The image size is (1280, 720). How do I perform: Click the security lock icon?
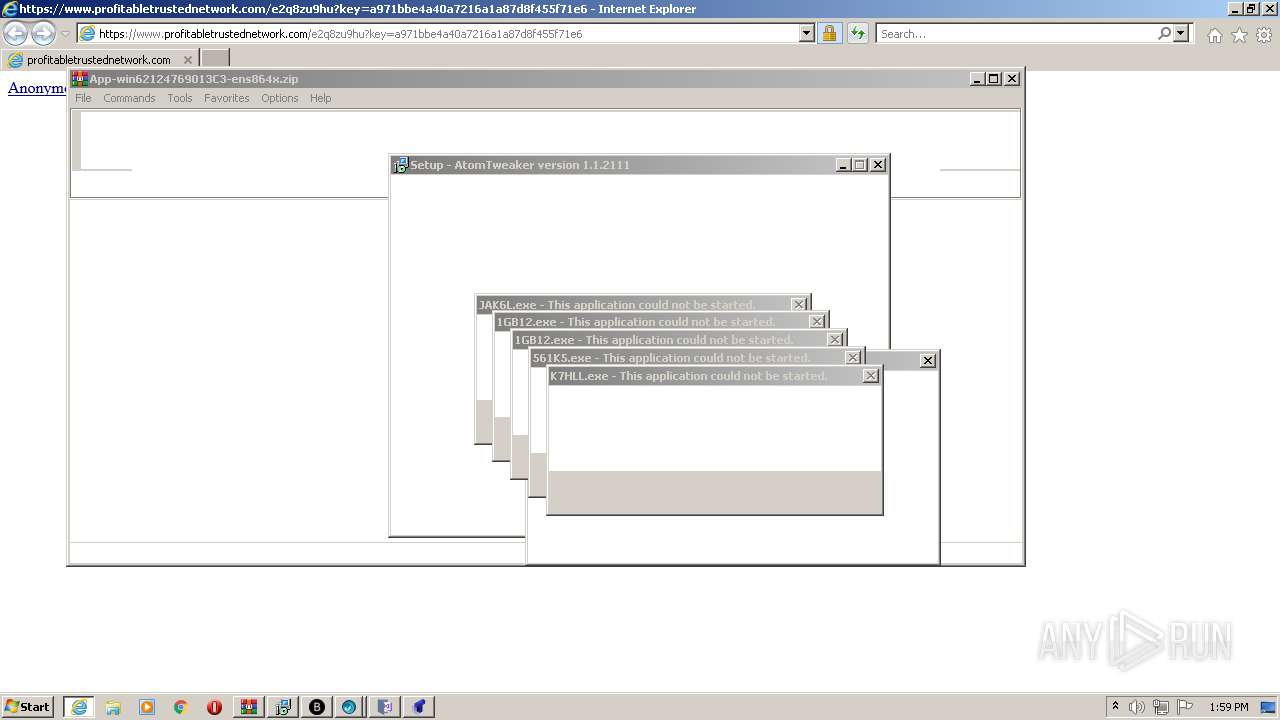click(x=829, y=34)
